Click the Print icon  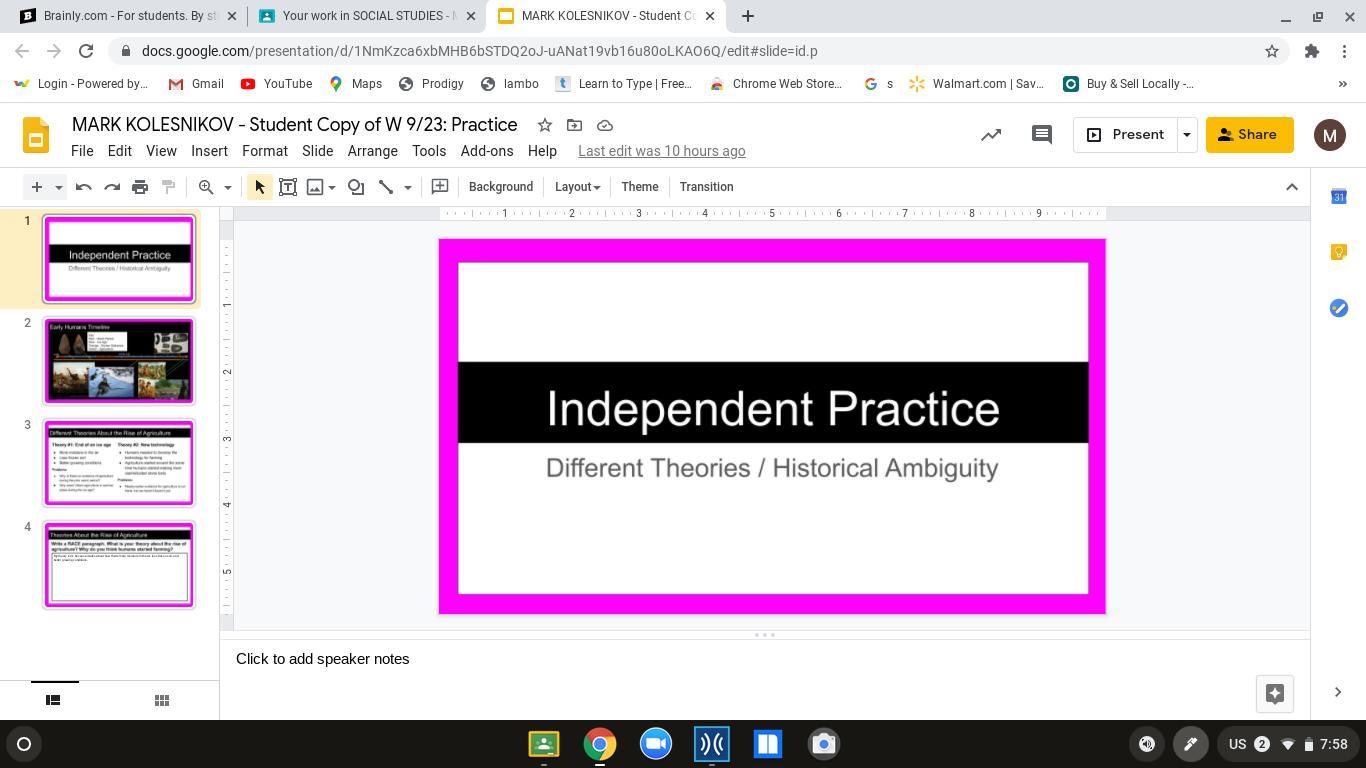(x=140, y=187)
